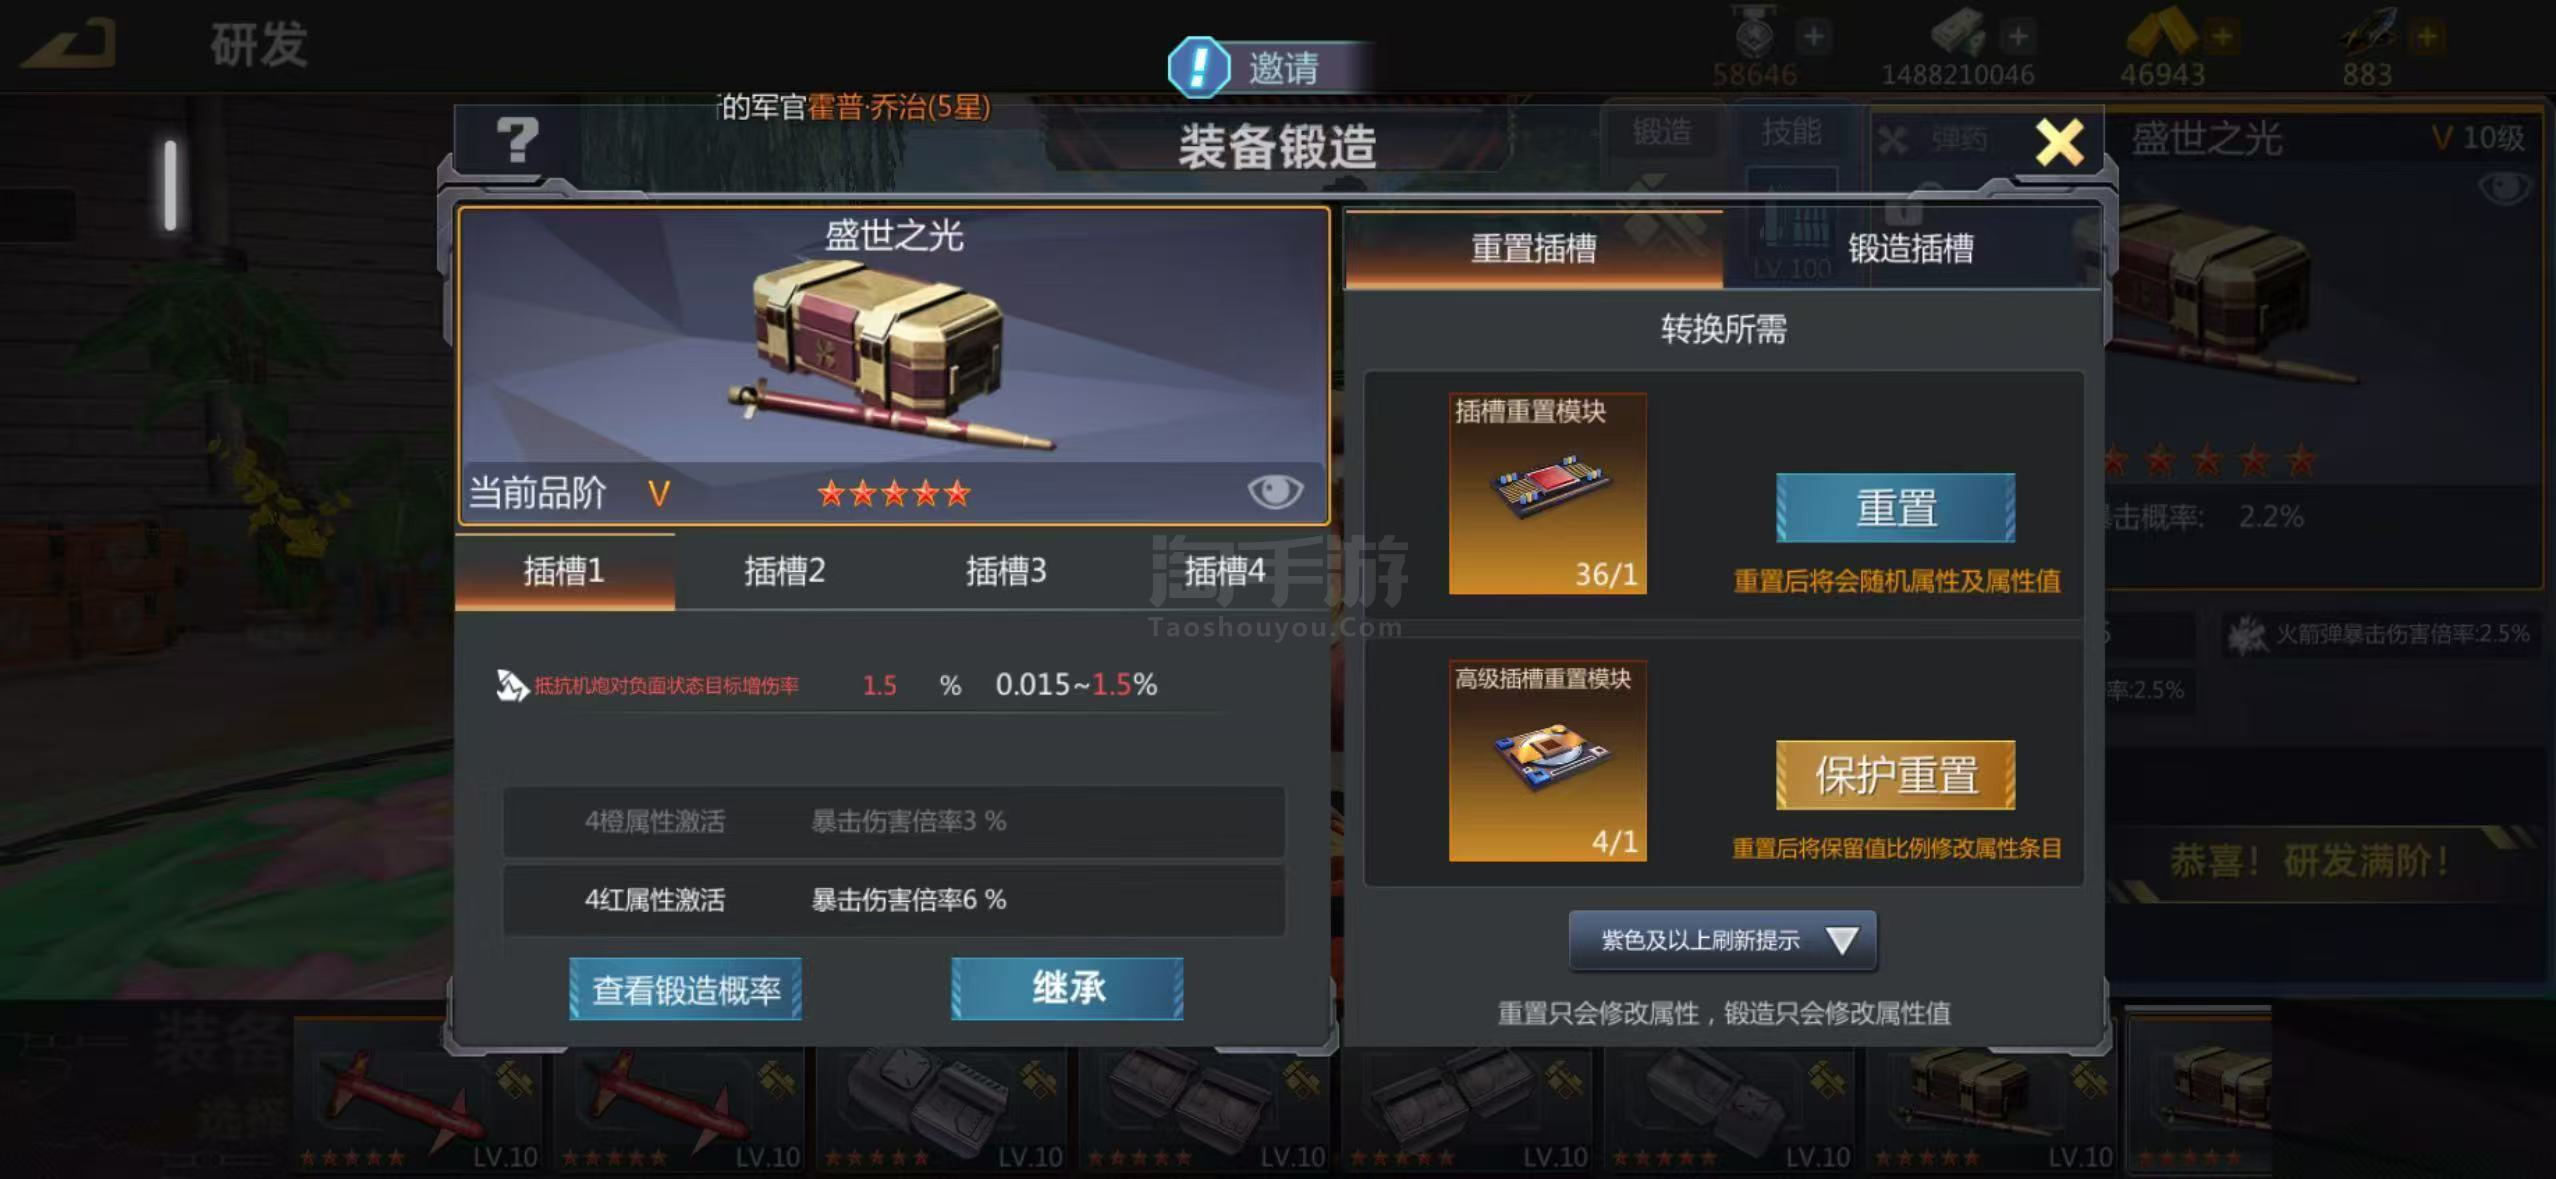Screen dimensions: 2556x1179
Task: Toggle the eye icon on 盛世之光 card
Action: pos(1275,491)
